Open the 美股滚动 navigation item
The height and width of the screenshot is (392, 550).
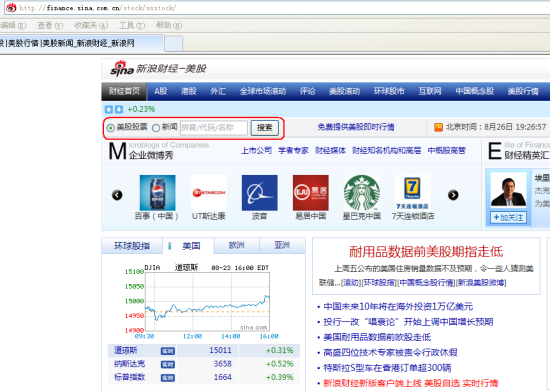click(x=344, y=91)
